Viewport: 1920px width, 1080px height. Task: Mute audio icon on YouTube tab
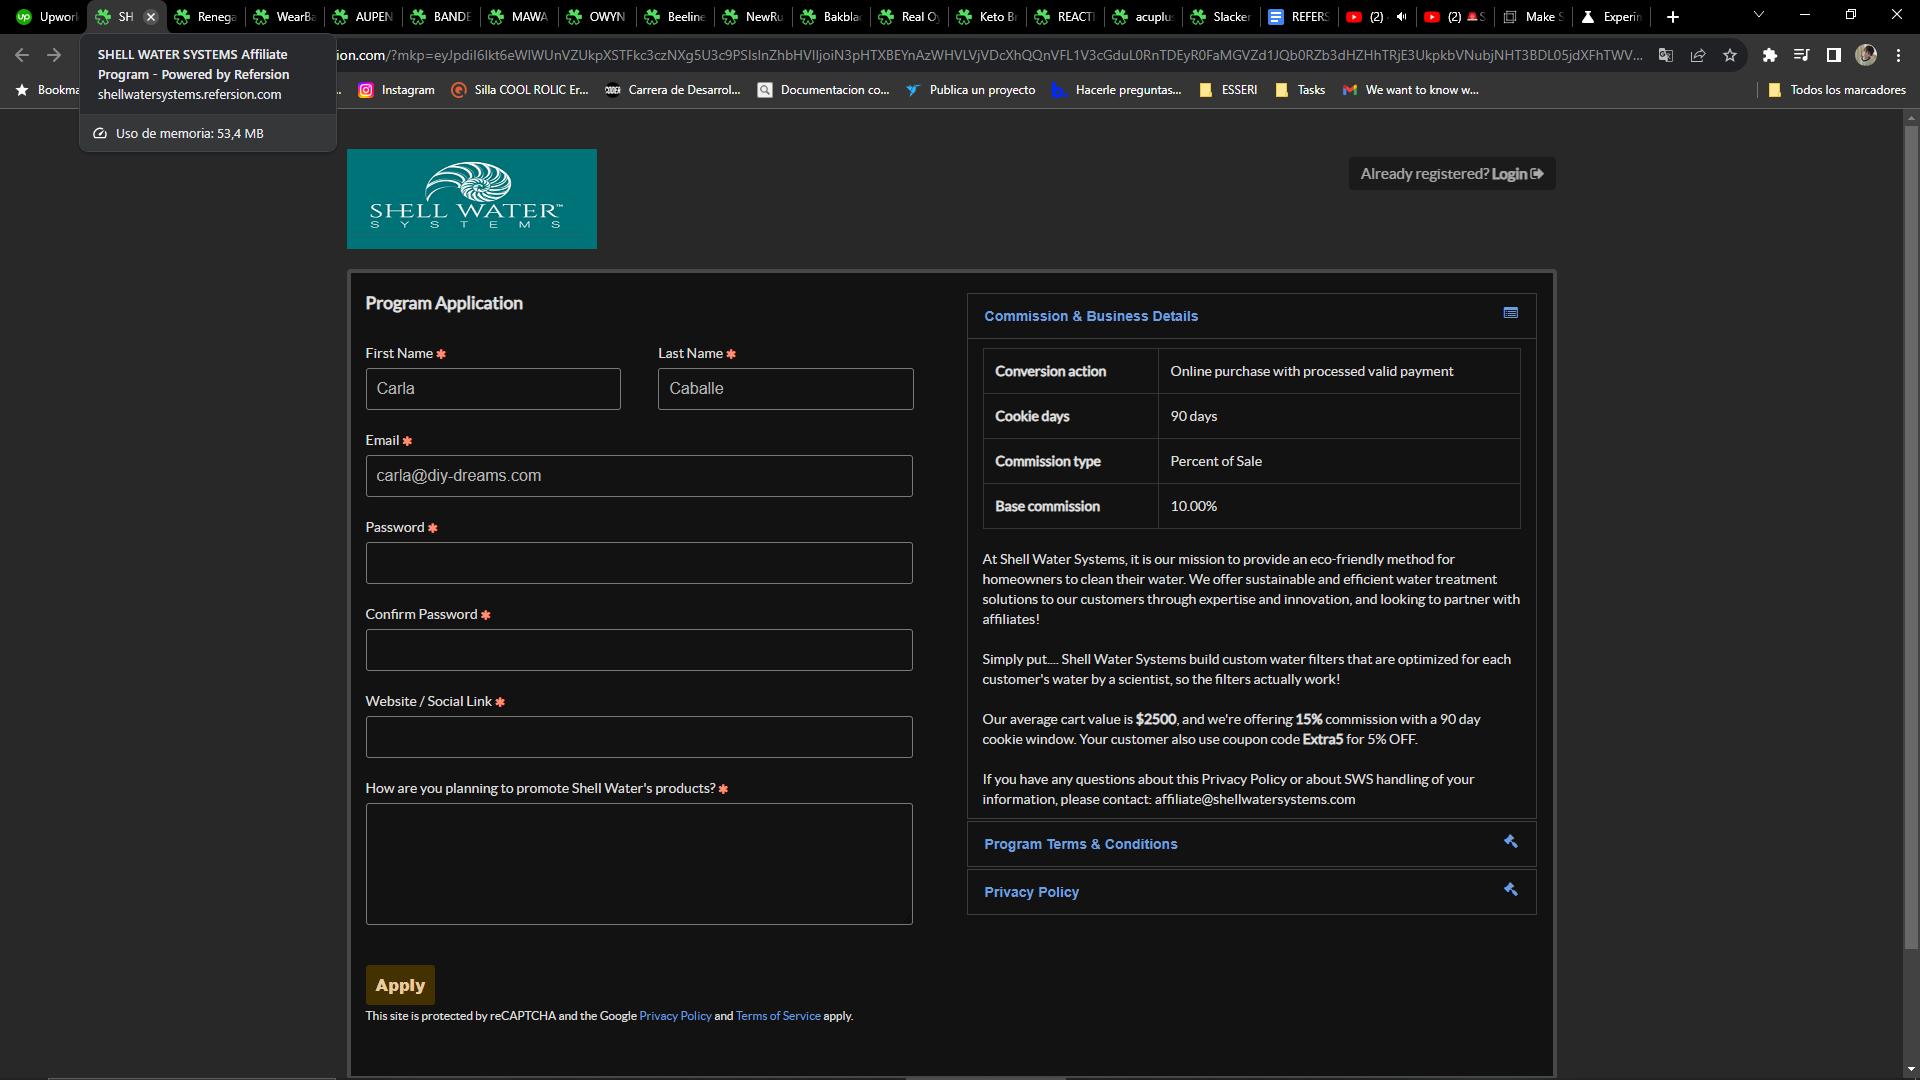1401,17
